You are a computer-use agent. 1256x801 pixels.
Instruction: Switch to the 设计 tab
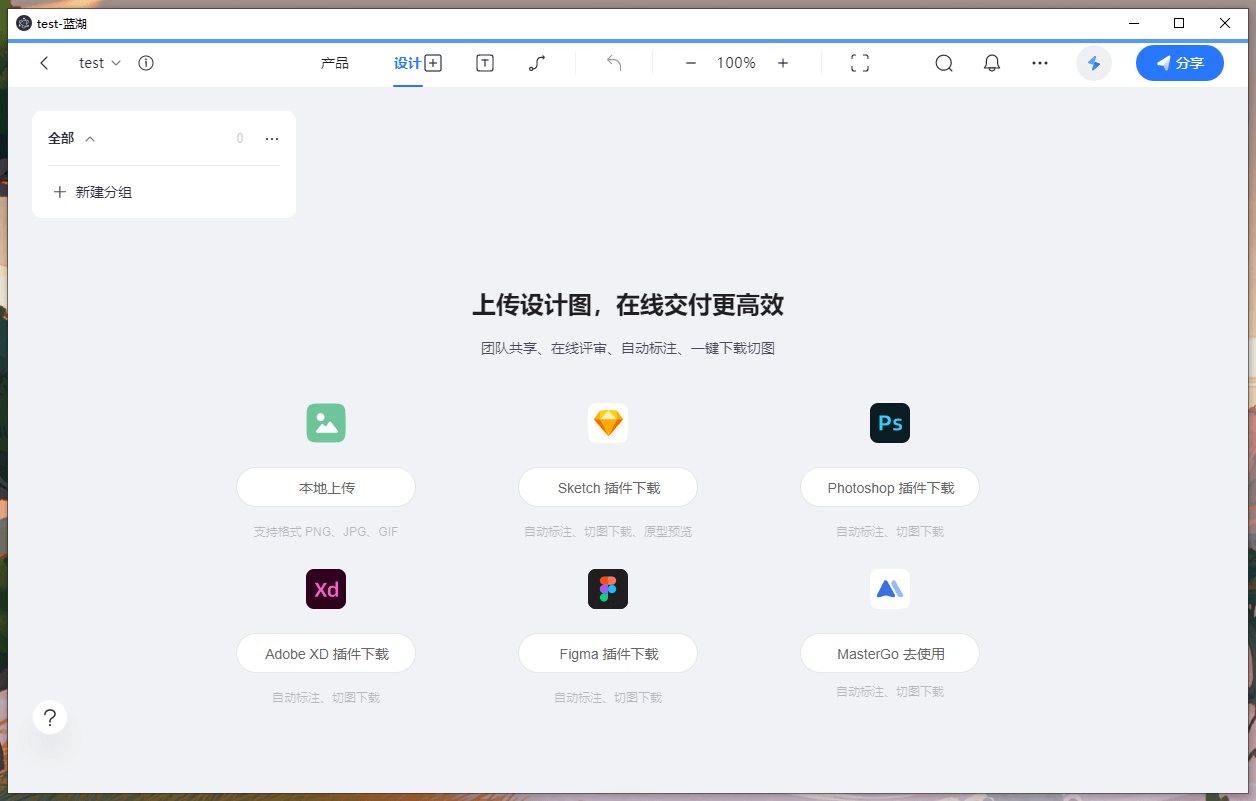[x=407, y=63]
